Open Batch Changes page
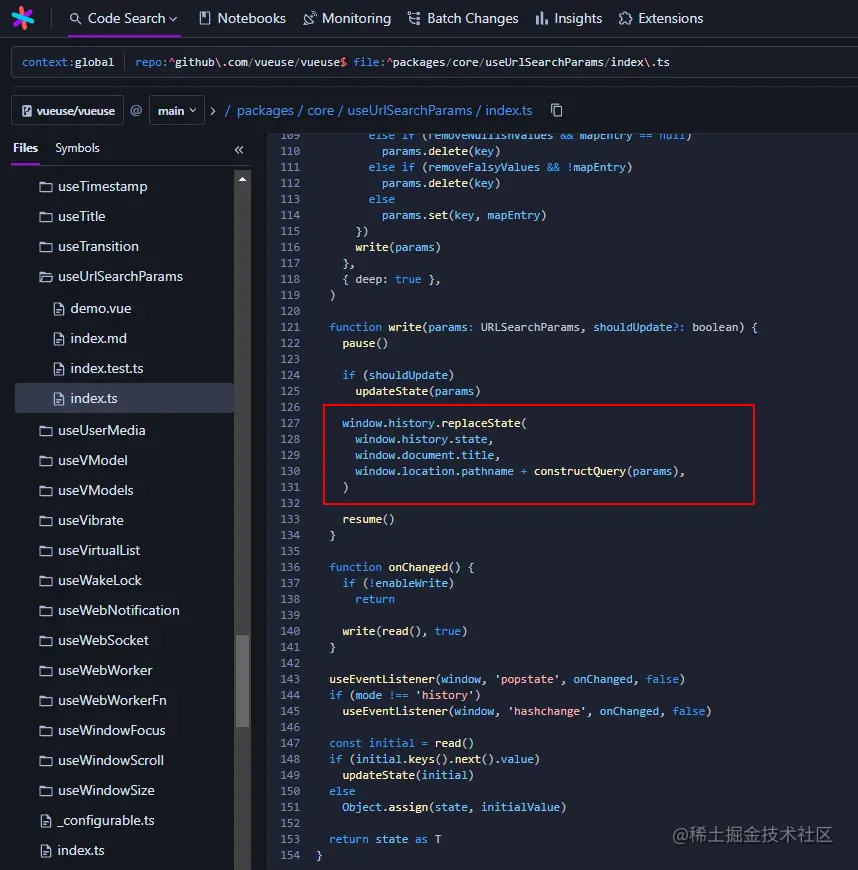 click(x=463, y=18)
